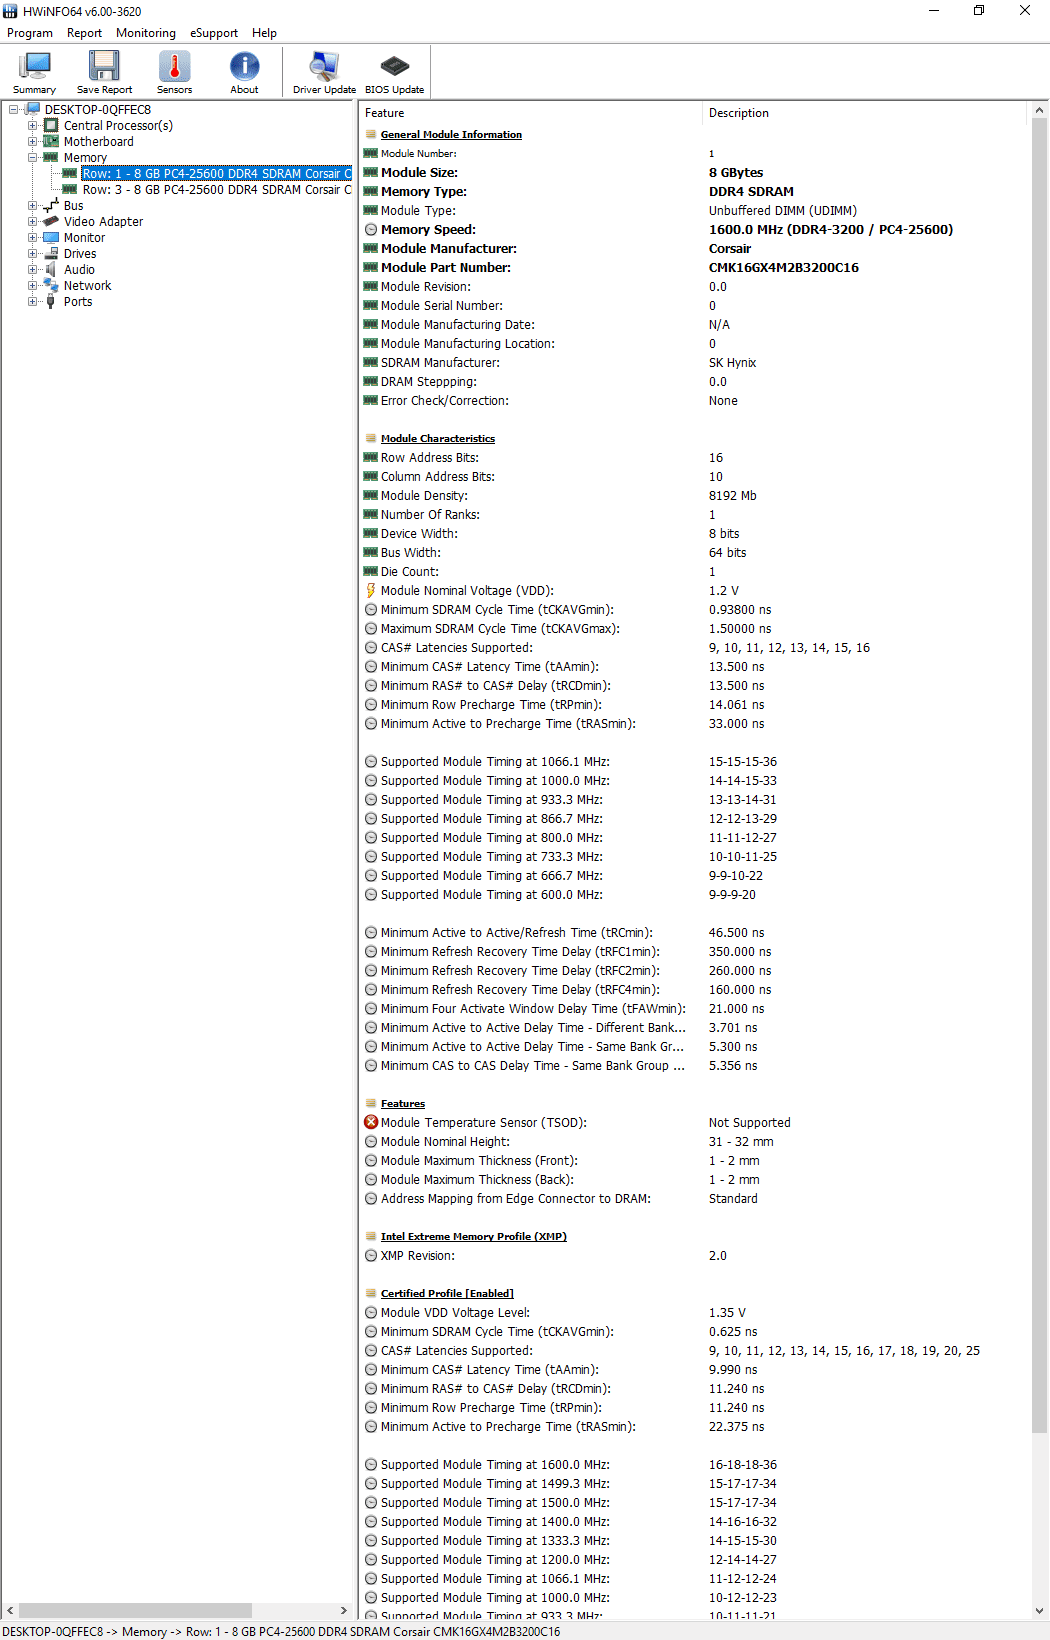The image size is (1050, 1640).
Task: Click the Network tree icon
Action: pos(51,286)
